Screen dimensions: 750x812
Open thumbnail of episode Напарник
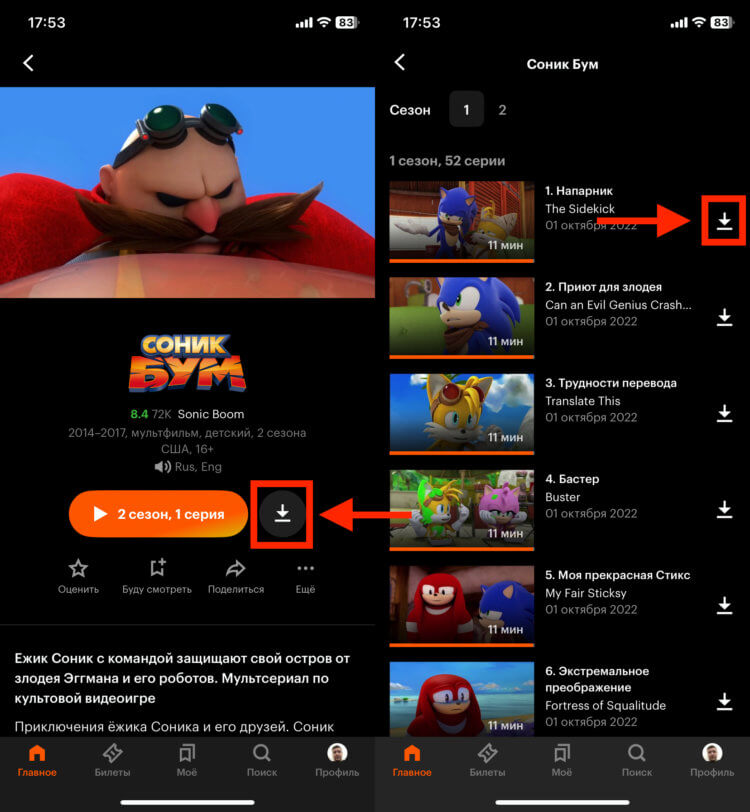pos(461,221)
